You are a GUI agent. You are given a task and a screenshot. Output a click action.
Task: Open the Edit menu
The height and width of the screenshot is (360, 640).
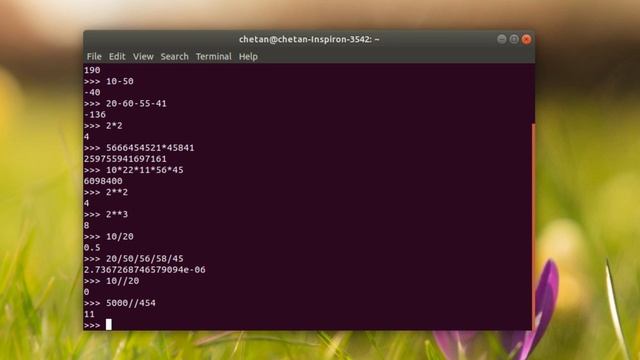click(117, 56)
